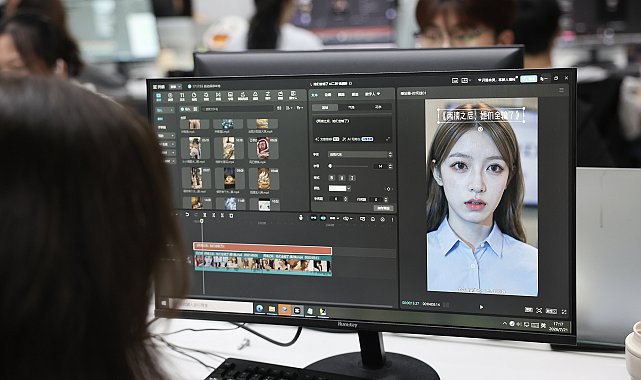Viewport: 641px width, 380px height.
Task: Click the microphone record icon above the timeline
Action: click(x=301, y=217)
